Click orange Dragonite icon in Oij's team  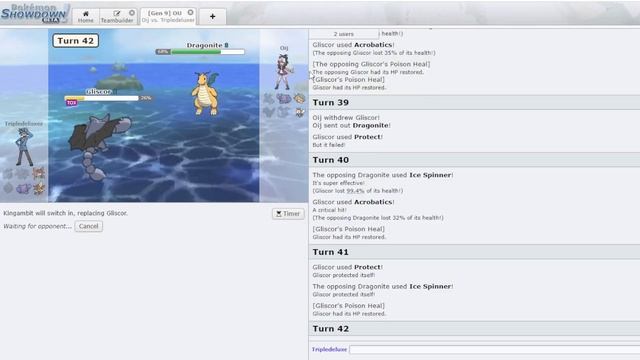click(x=299, y=98)
